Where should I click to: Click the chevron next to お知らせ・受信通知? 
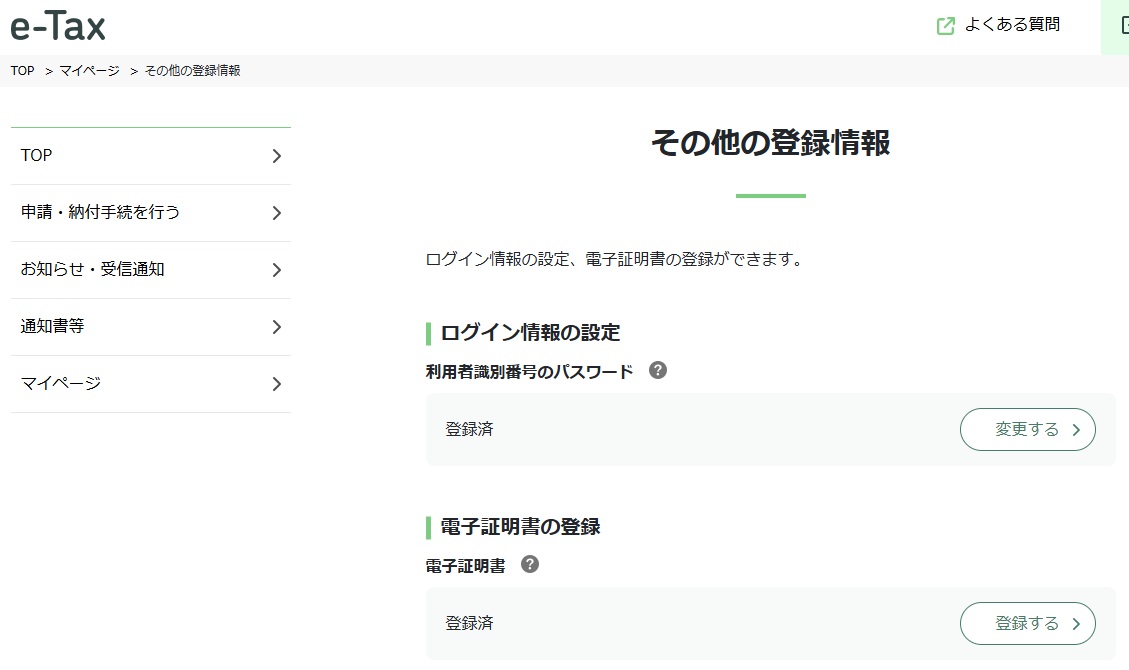pyautogui.click(x=276, y=270)
